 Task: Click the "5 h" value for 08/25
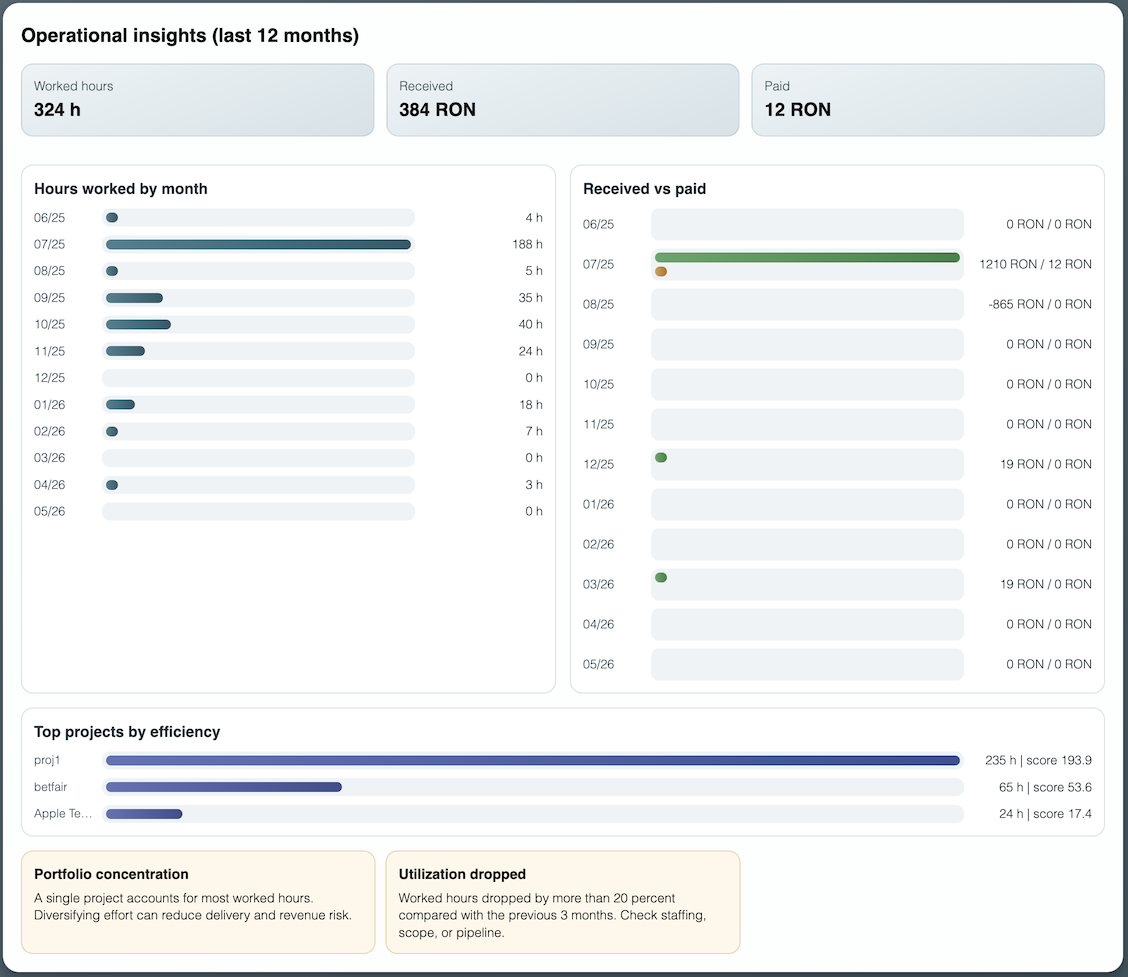[534, 271]
